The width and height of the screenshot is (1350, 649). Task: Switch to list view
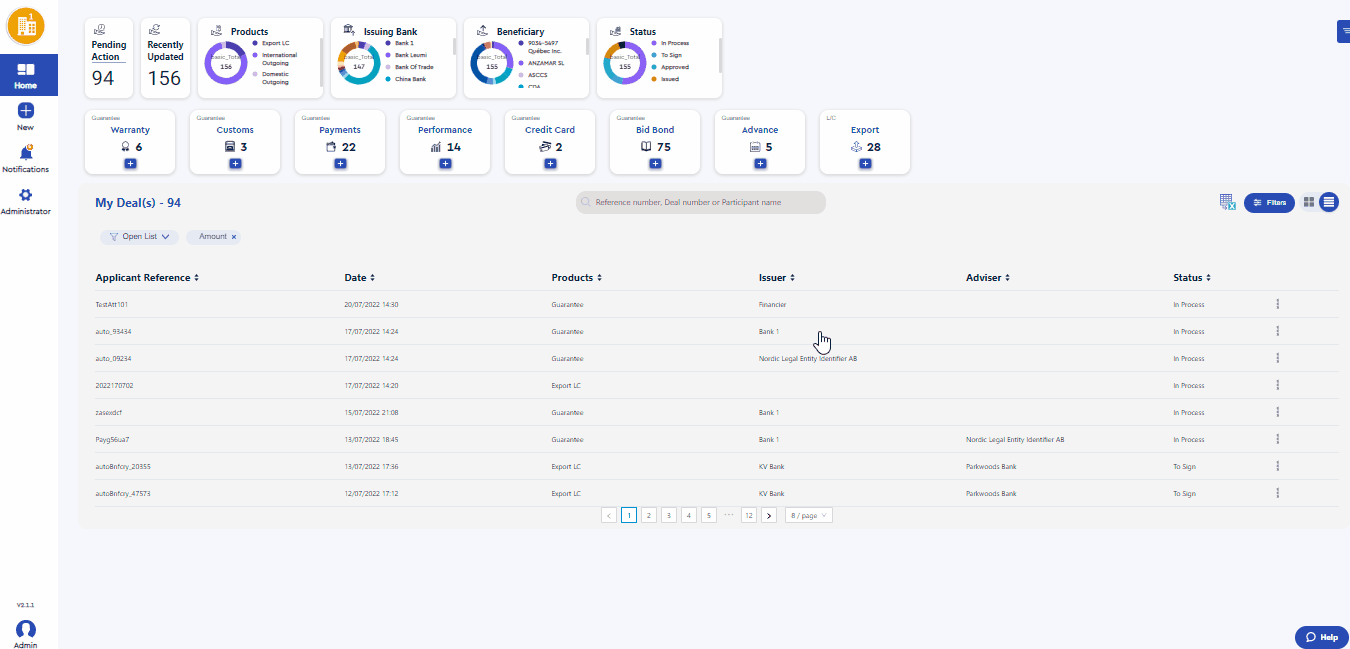[1328, 202]
